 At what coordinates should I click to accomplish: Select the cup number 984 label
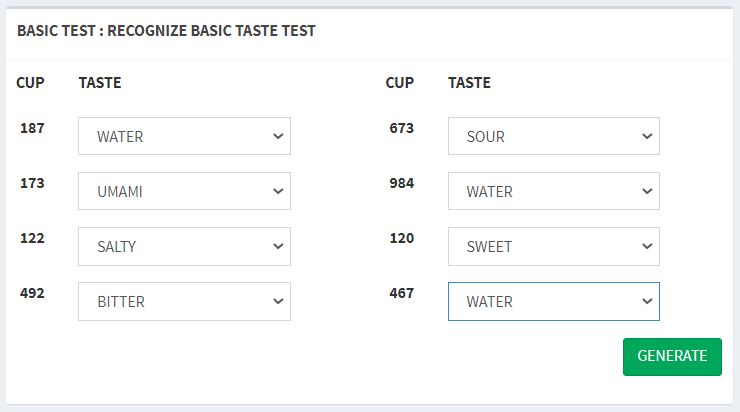(x=400, y=183)
